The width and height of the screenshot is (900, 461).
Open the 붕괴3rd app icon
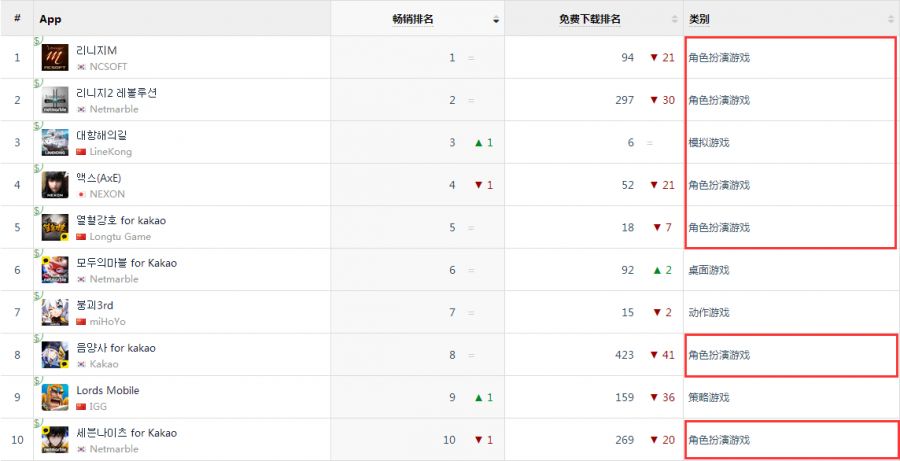55,313
